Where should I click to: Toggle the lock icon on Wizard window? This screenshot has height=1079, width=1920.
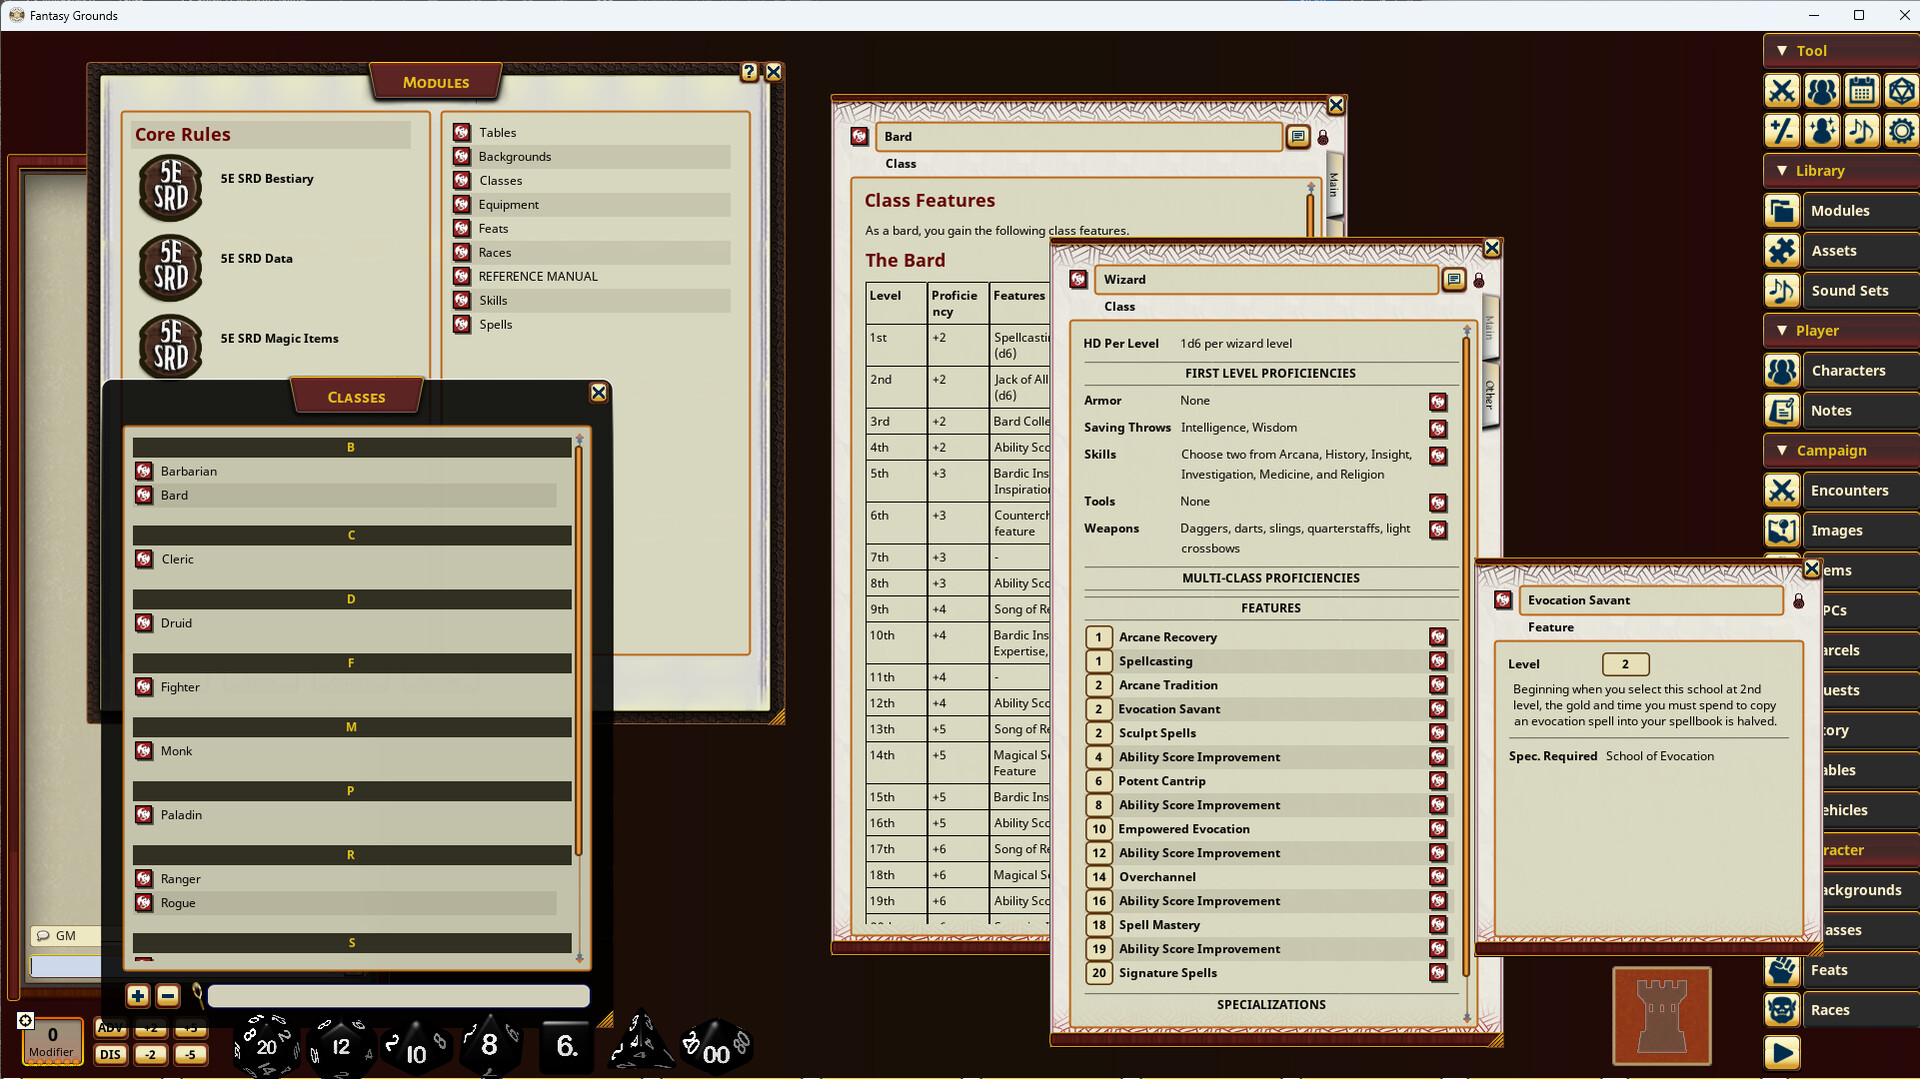(1479, 280)
